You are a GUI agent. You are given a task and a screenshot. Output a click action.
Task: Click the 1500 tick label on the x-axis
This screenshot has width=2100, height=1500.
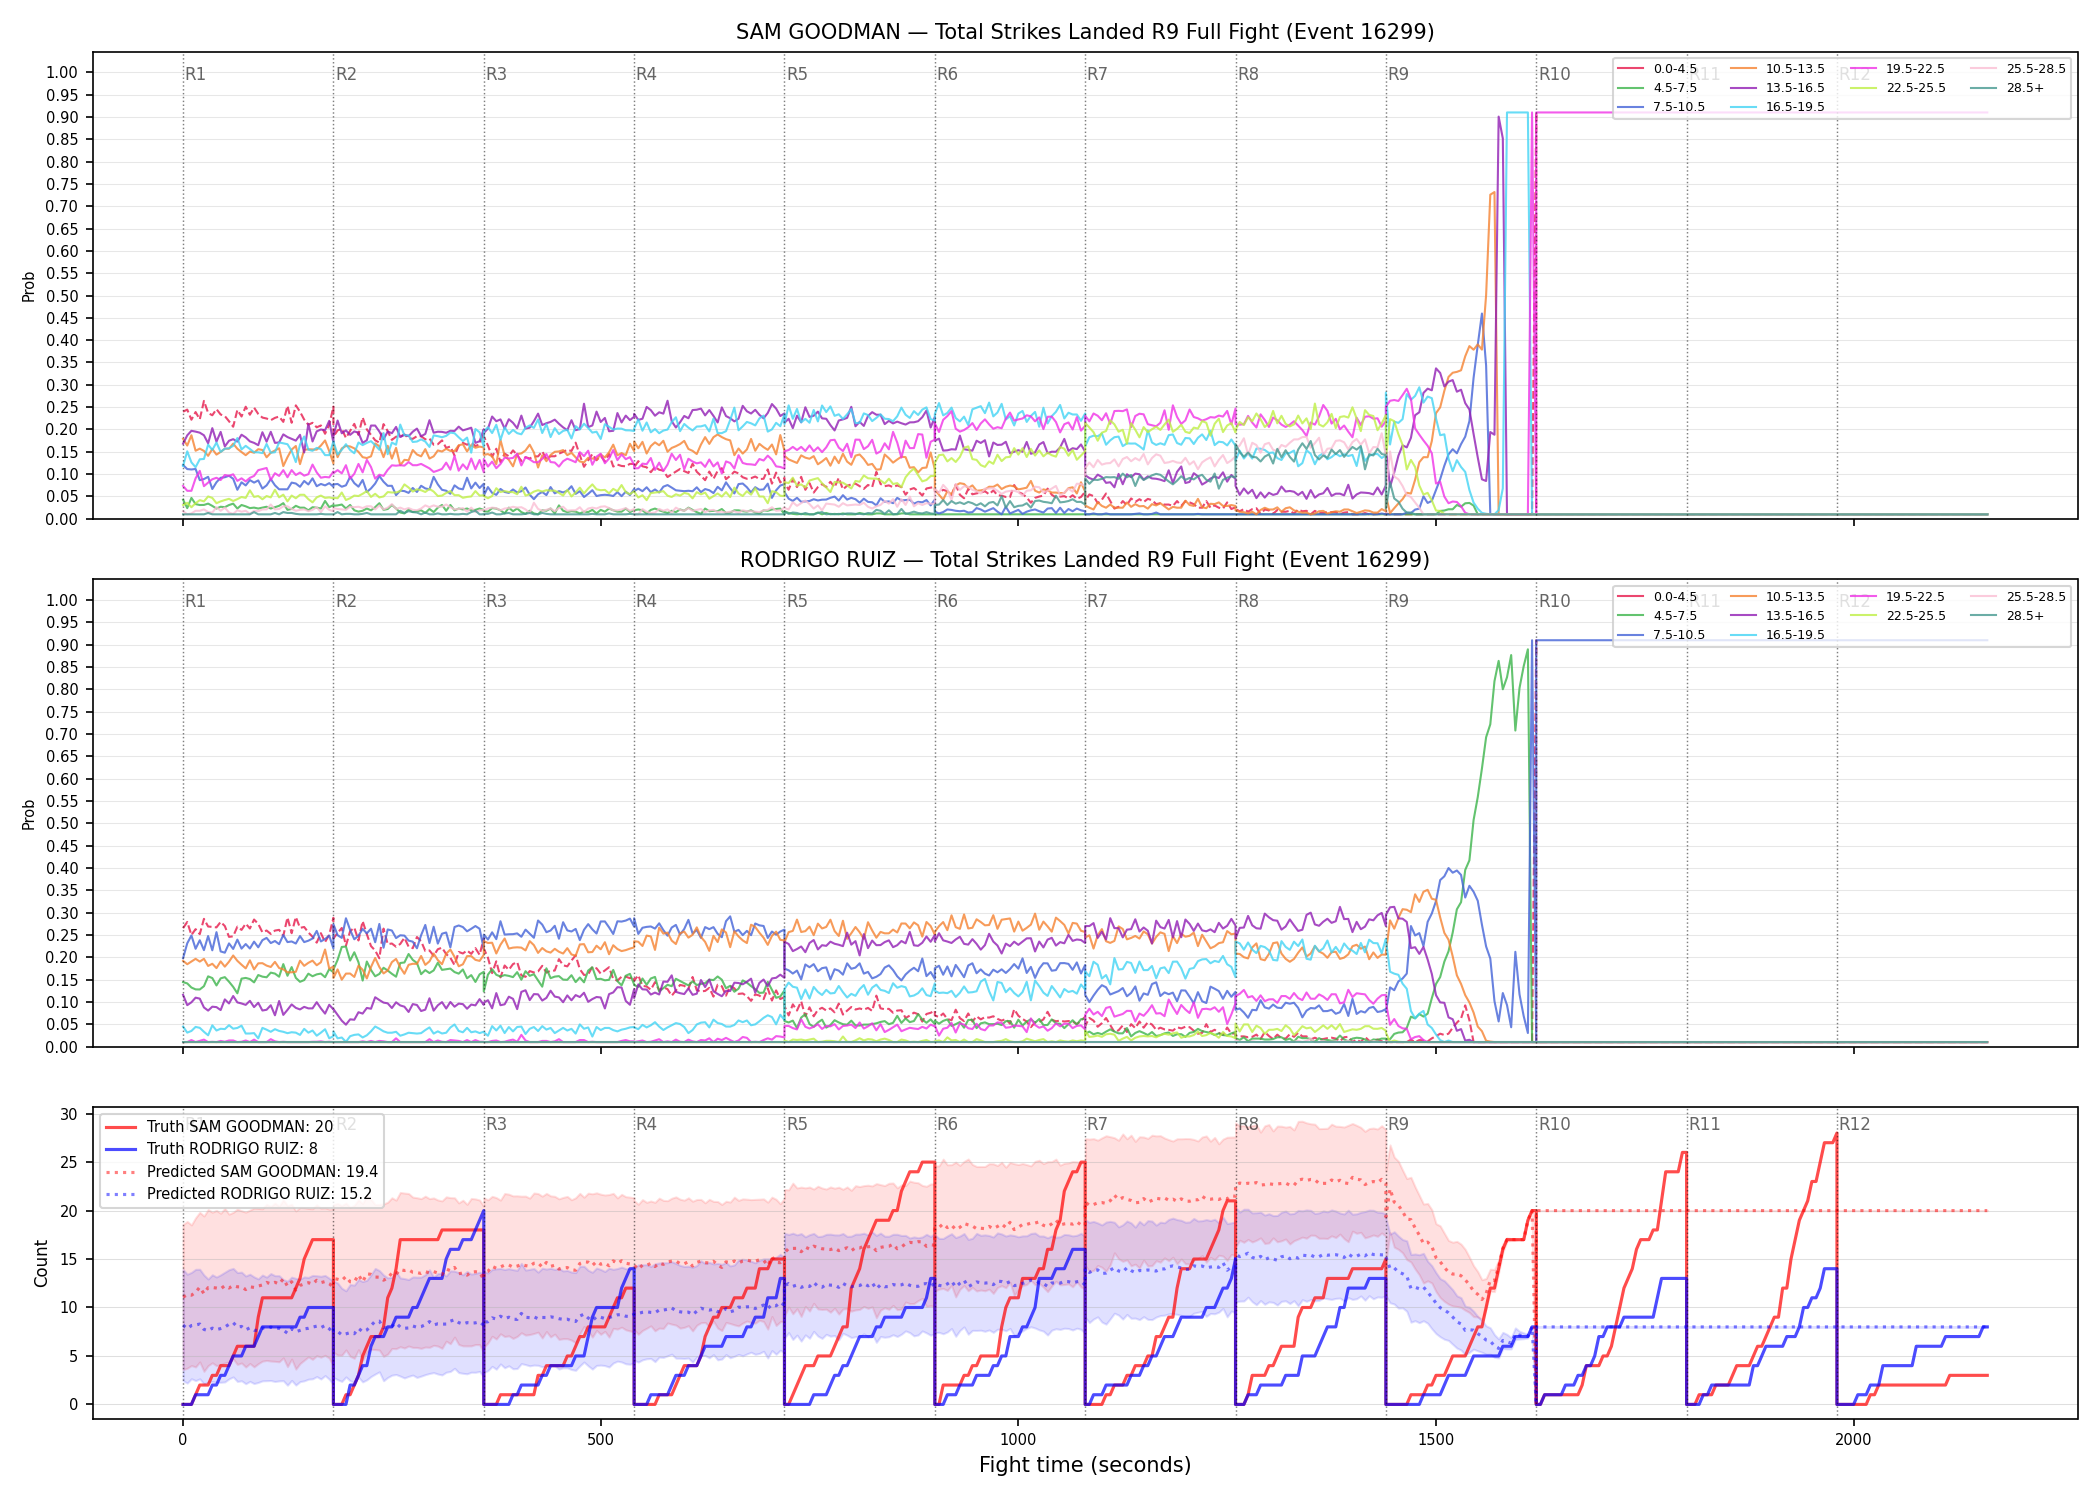1436,1439
